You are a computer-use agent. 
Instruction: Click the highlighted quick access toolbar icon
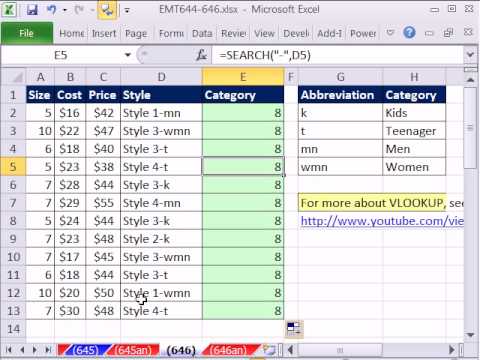pos(107,10)
